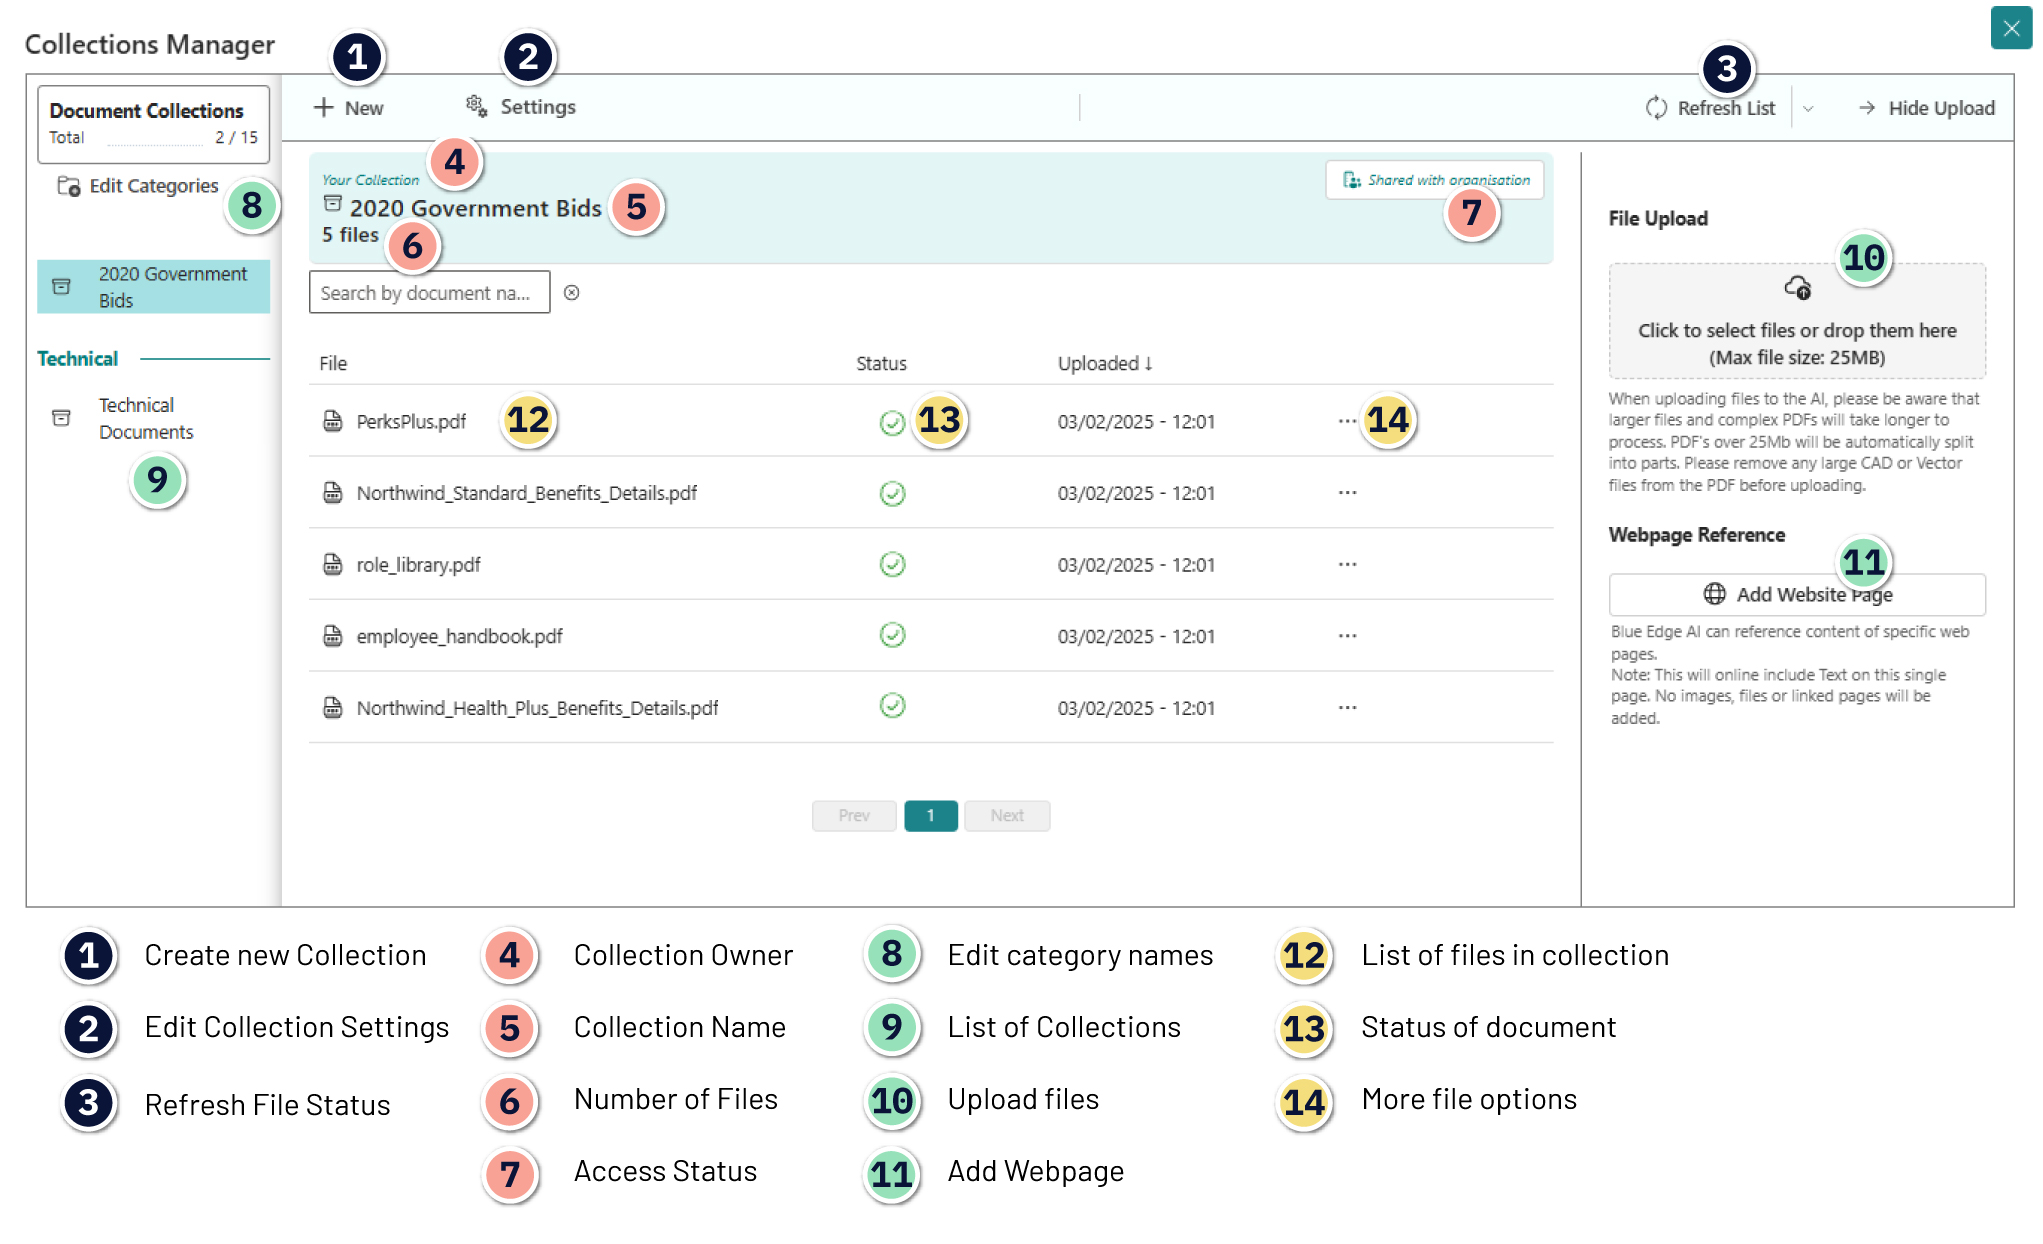
Task: Open collection Settings
Action: coord(521,107)
